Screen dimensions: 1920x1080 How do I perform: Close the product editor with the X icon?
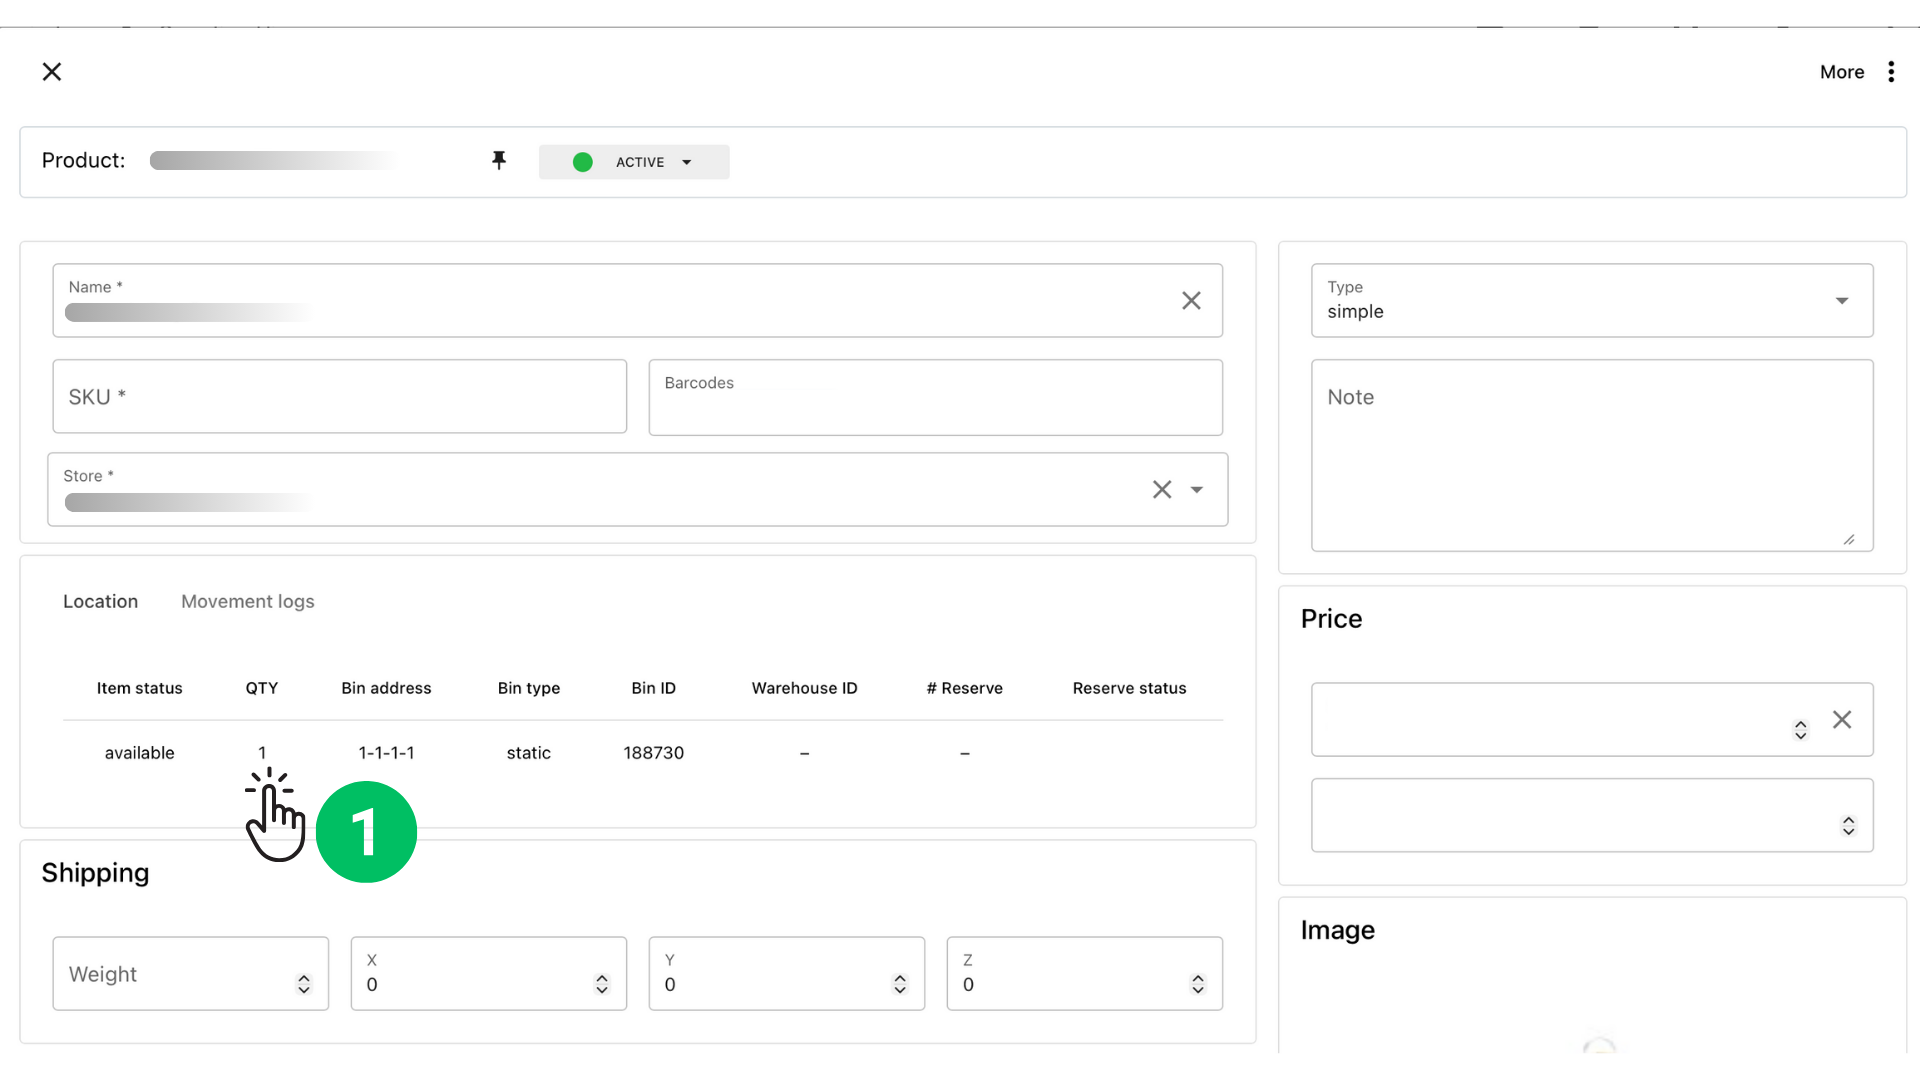tap(52, 71)
